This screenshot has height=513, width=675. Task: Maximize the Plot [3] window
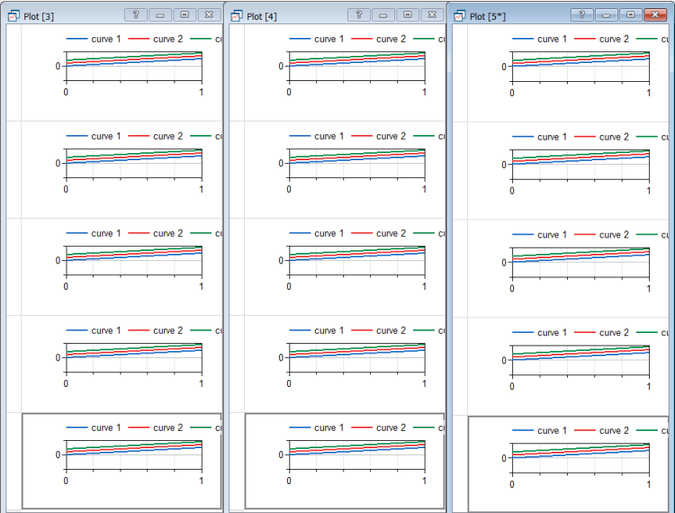coord(184,15)
